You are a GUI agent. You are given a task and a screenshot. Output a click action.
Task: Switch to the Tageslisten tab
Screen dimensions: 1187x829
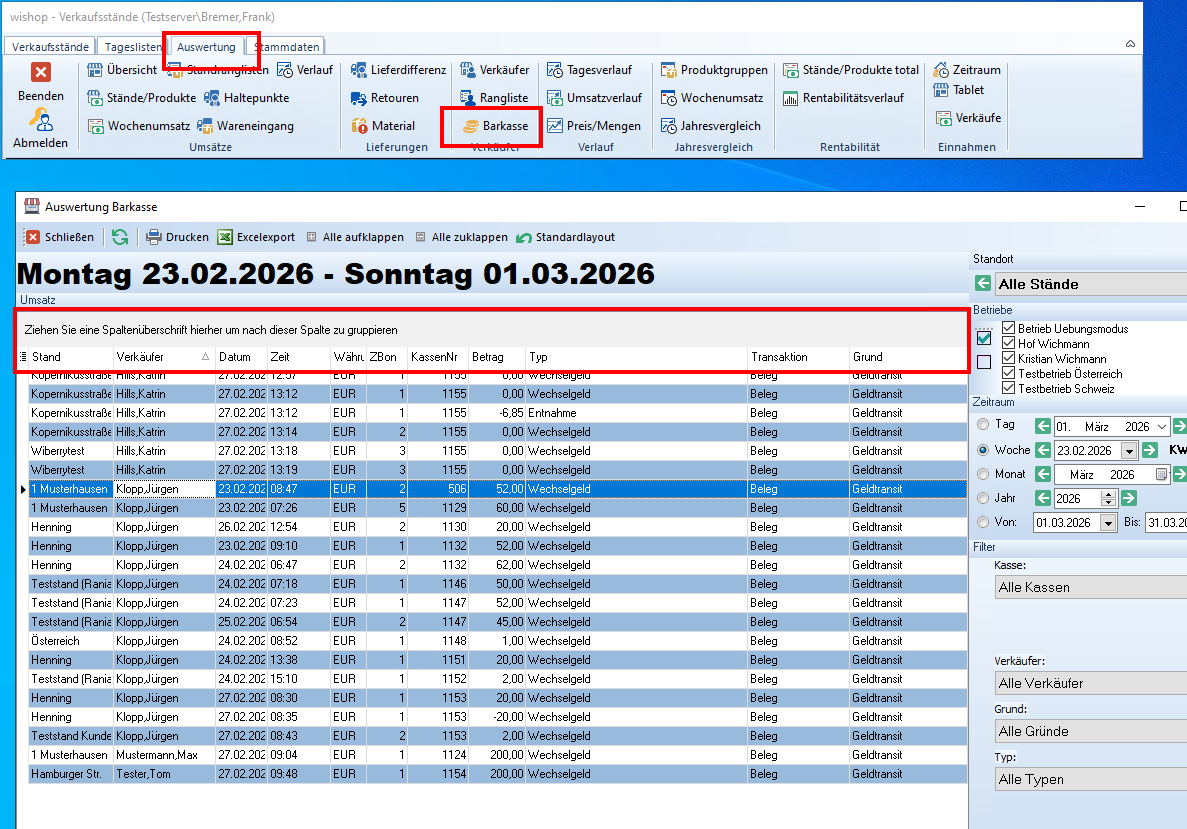click(133, 47)
